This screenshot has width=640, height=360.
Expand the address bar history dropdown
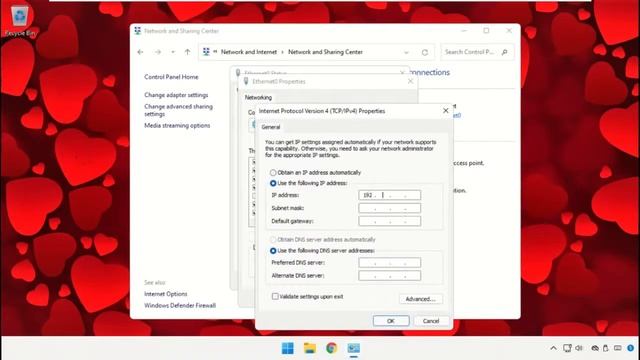click(x=406, y=52)
